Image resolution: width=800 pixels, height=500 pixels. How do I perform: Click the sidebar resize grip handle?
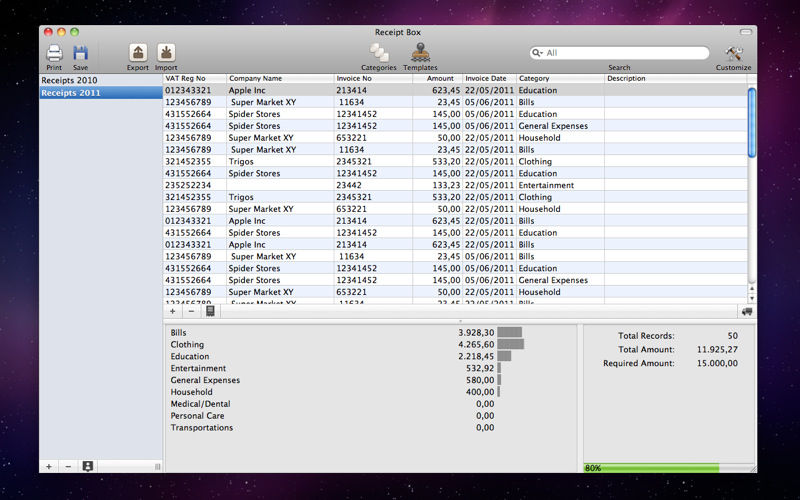click(x=157, y=466)
